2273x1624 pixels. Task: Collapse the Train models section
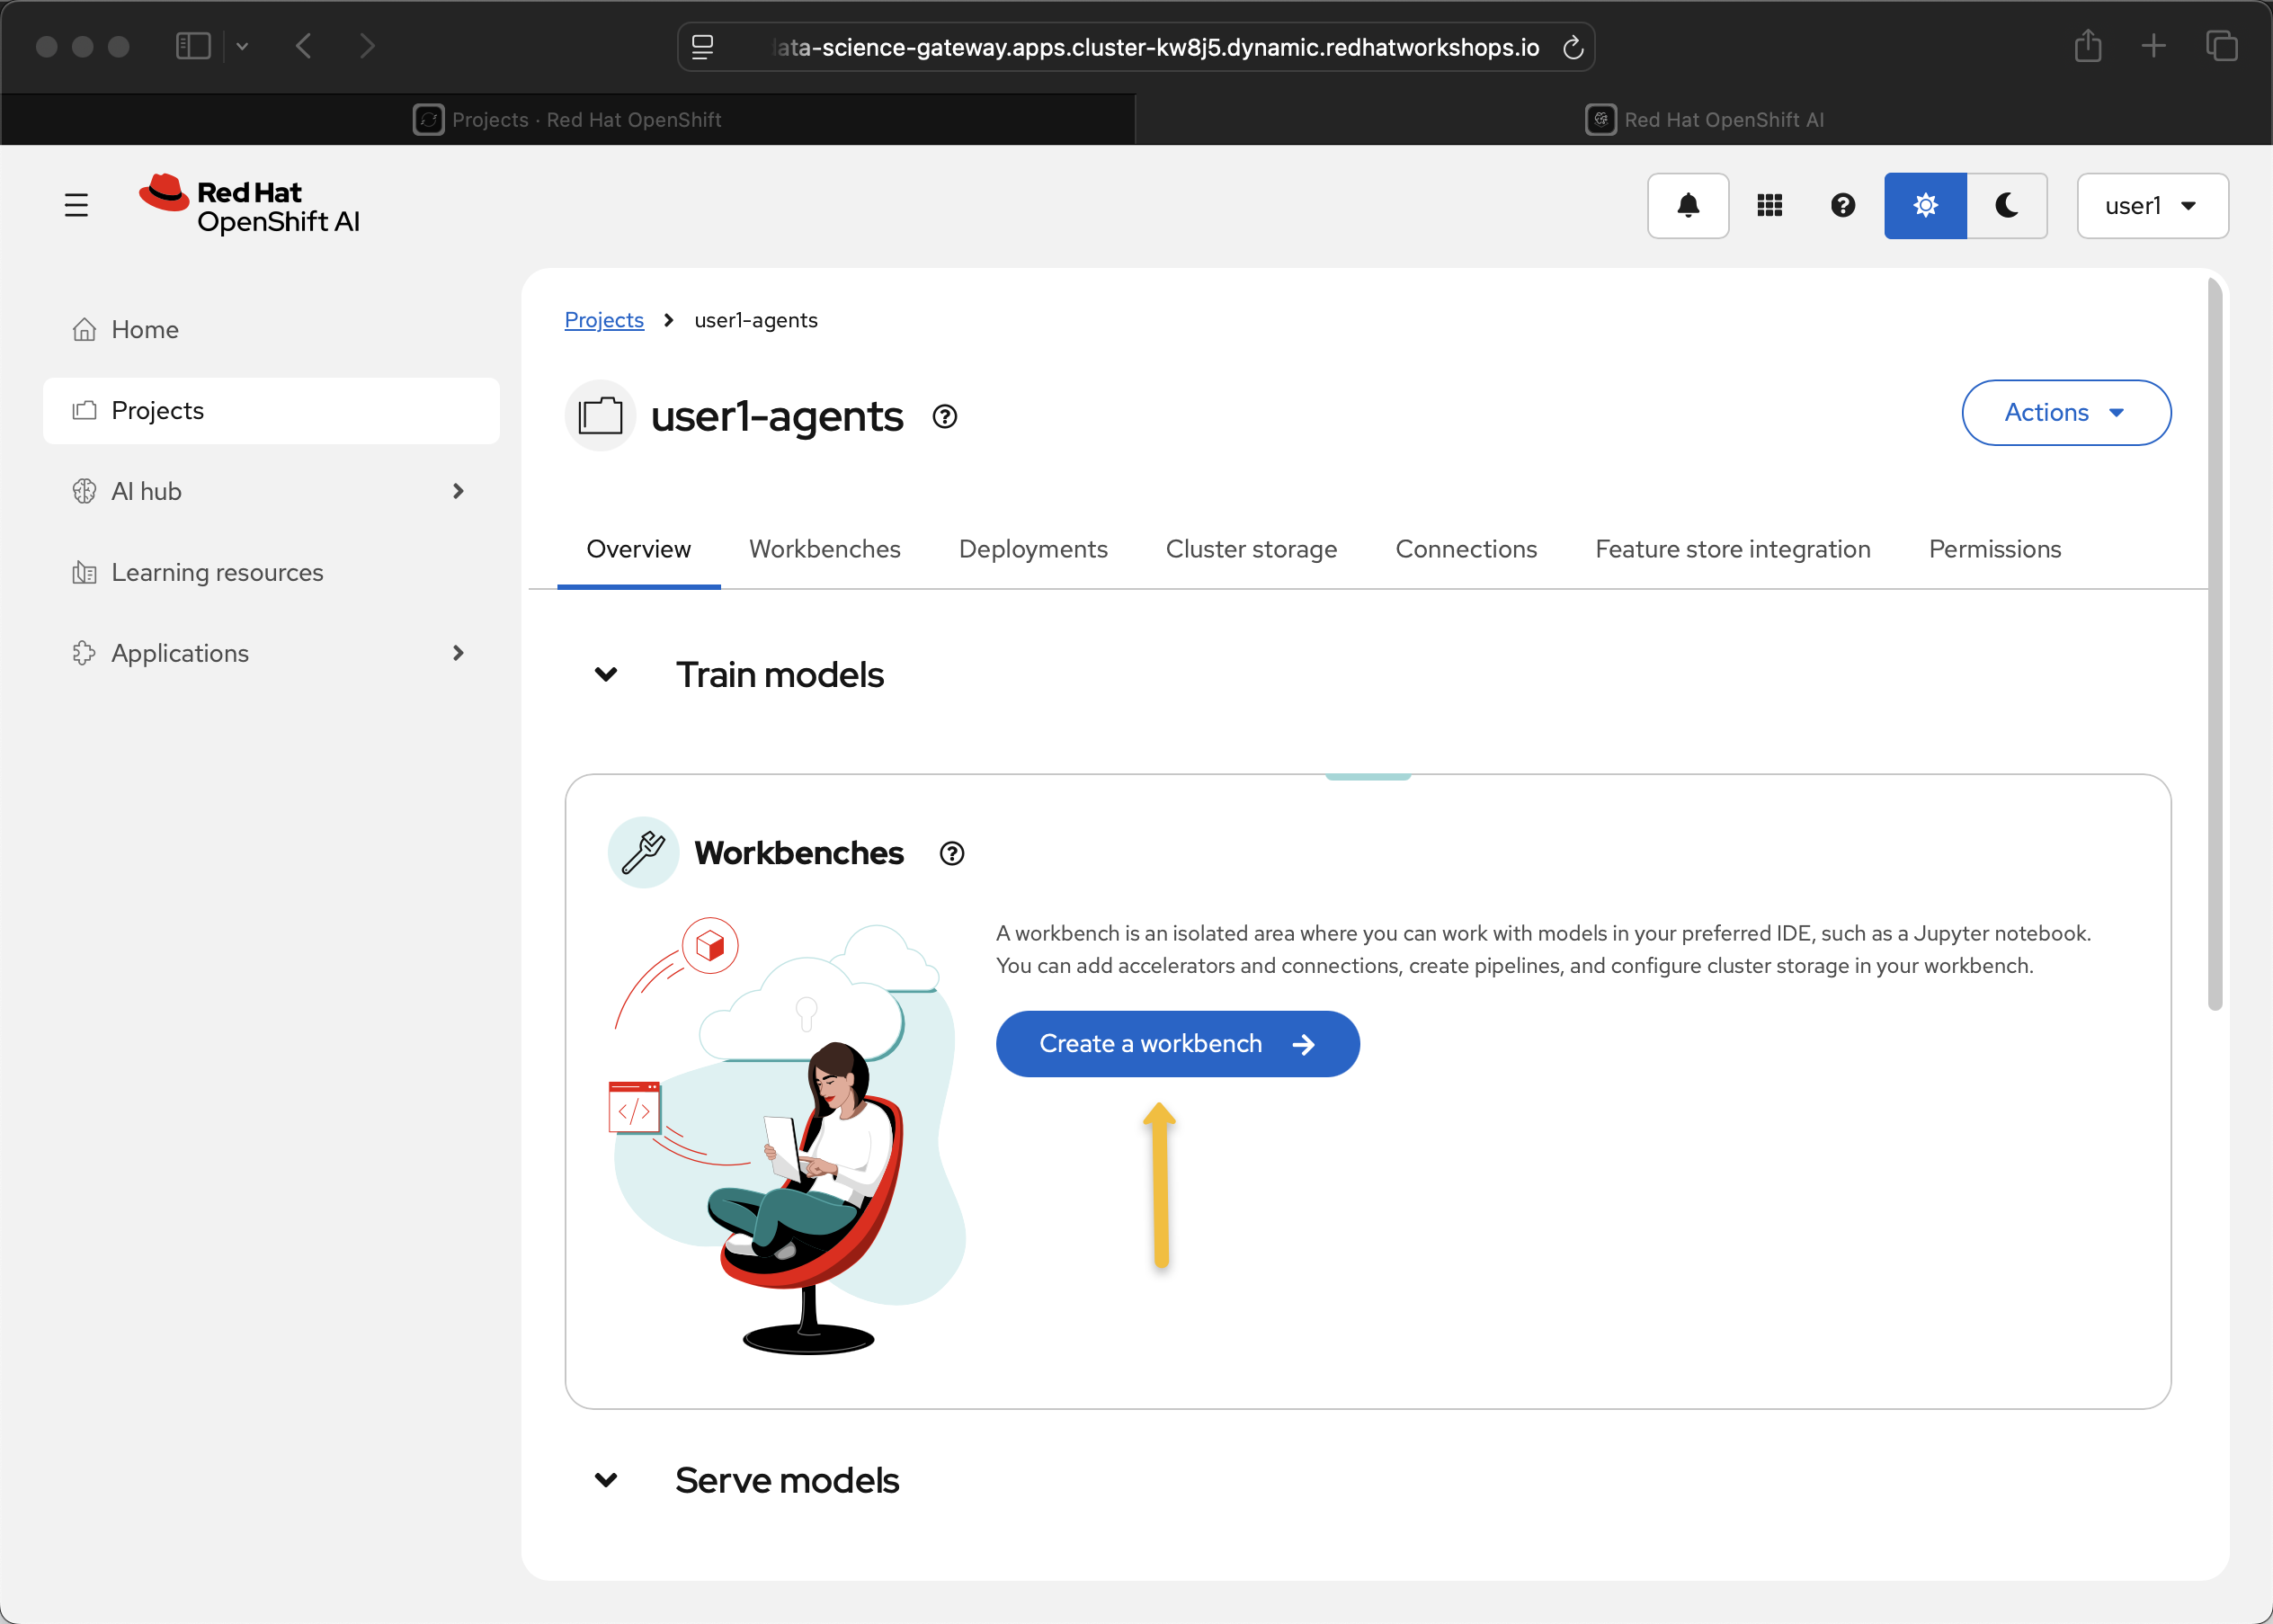(606, 675)
